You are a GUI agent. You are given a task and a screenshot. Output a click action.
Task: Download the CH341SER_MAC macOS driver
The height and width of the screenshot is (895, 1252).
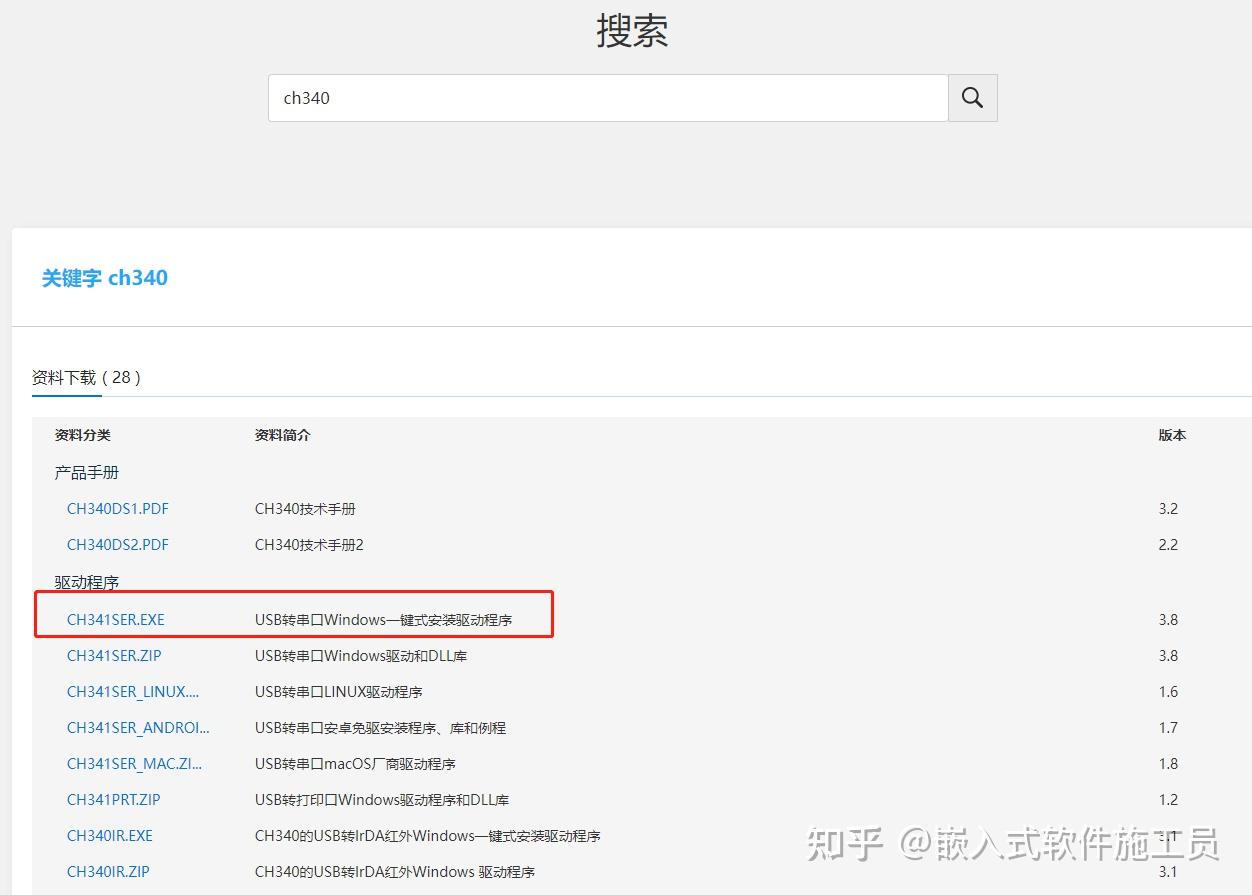135,763
